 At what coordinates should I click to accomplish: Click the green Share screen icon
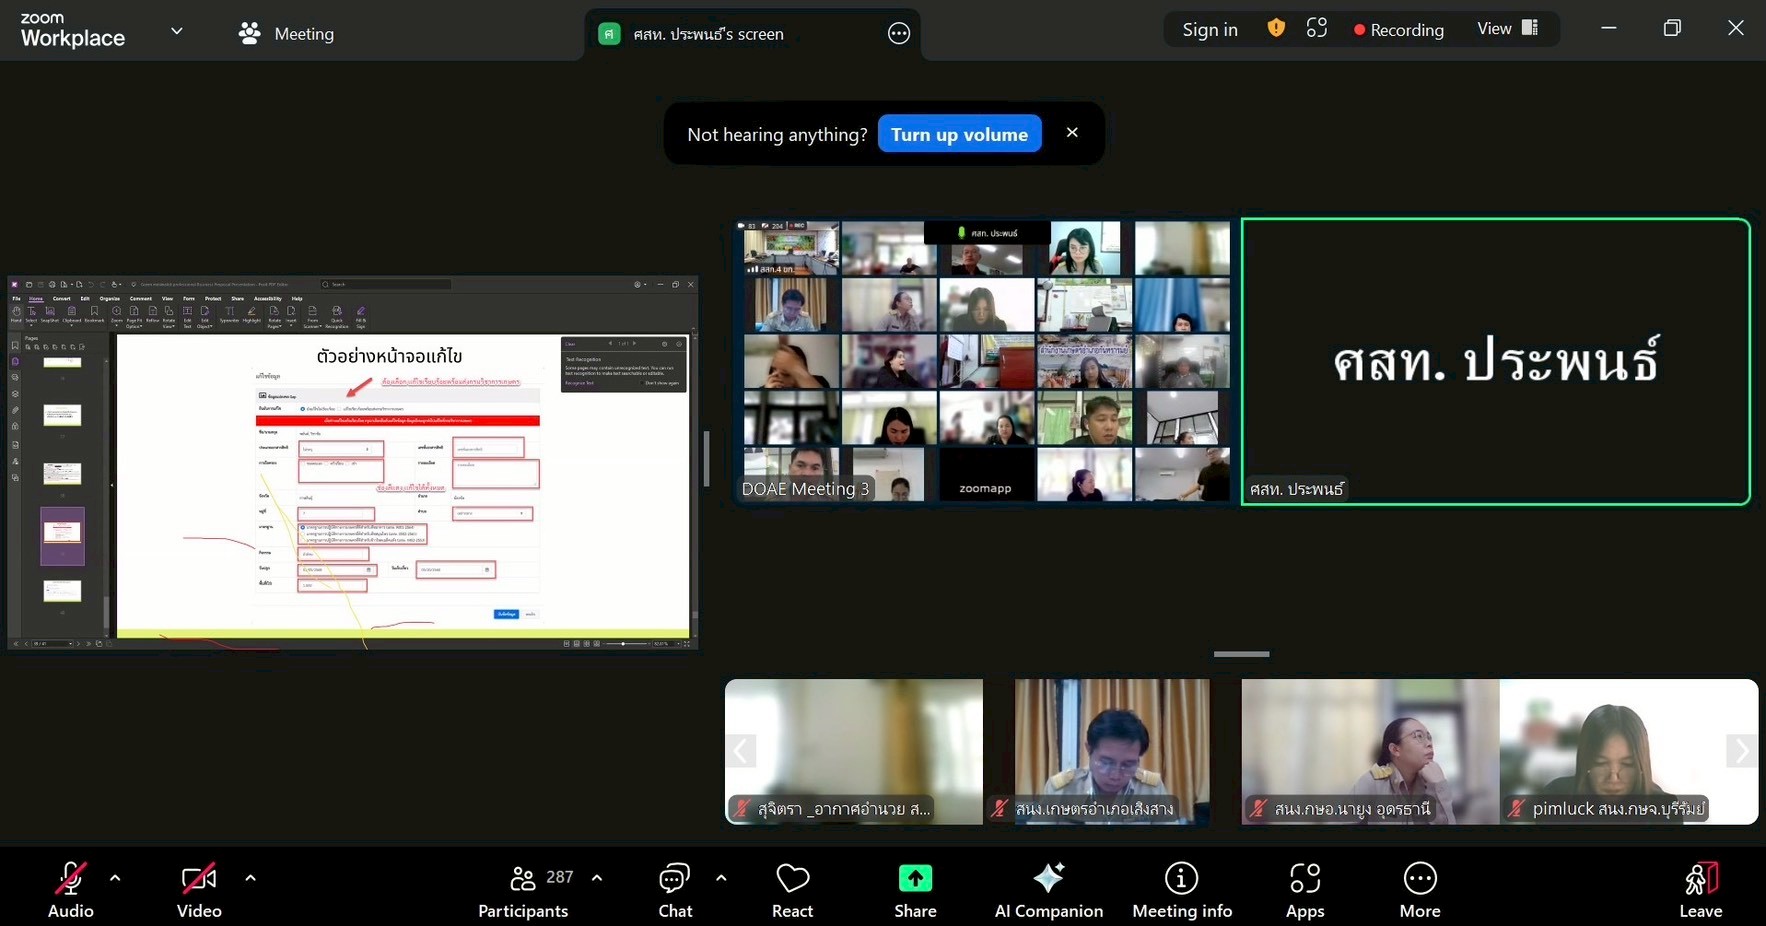pyautogui.click(x=915, y=879)
